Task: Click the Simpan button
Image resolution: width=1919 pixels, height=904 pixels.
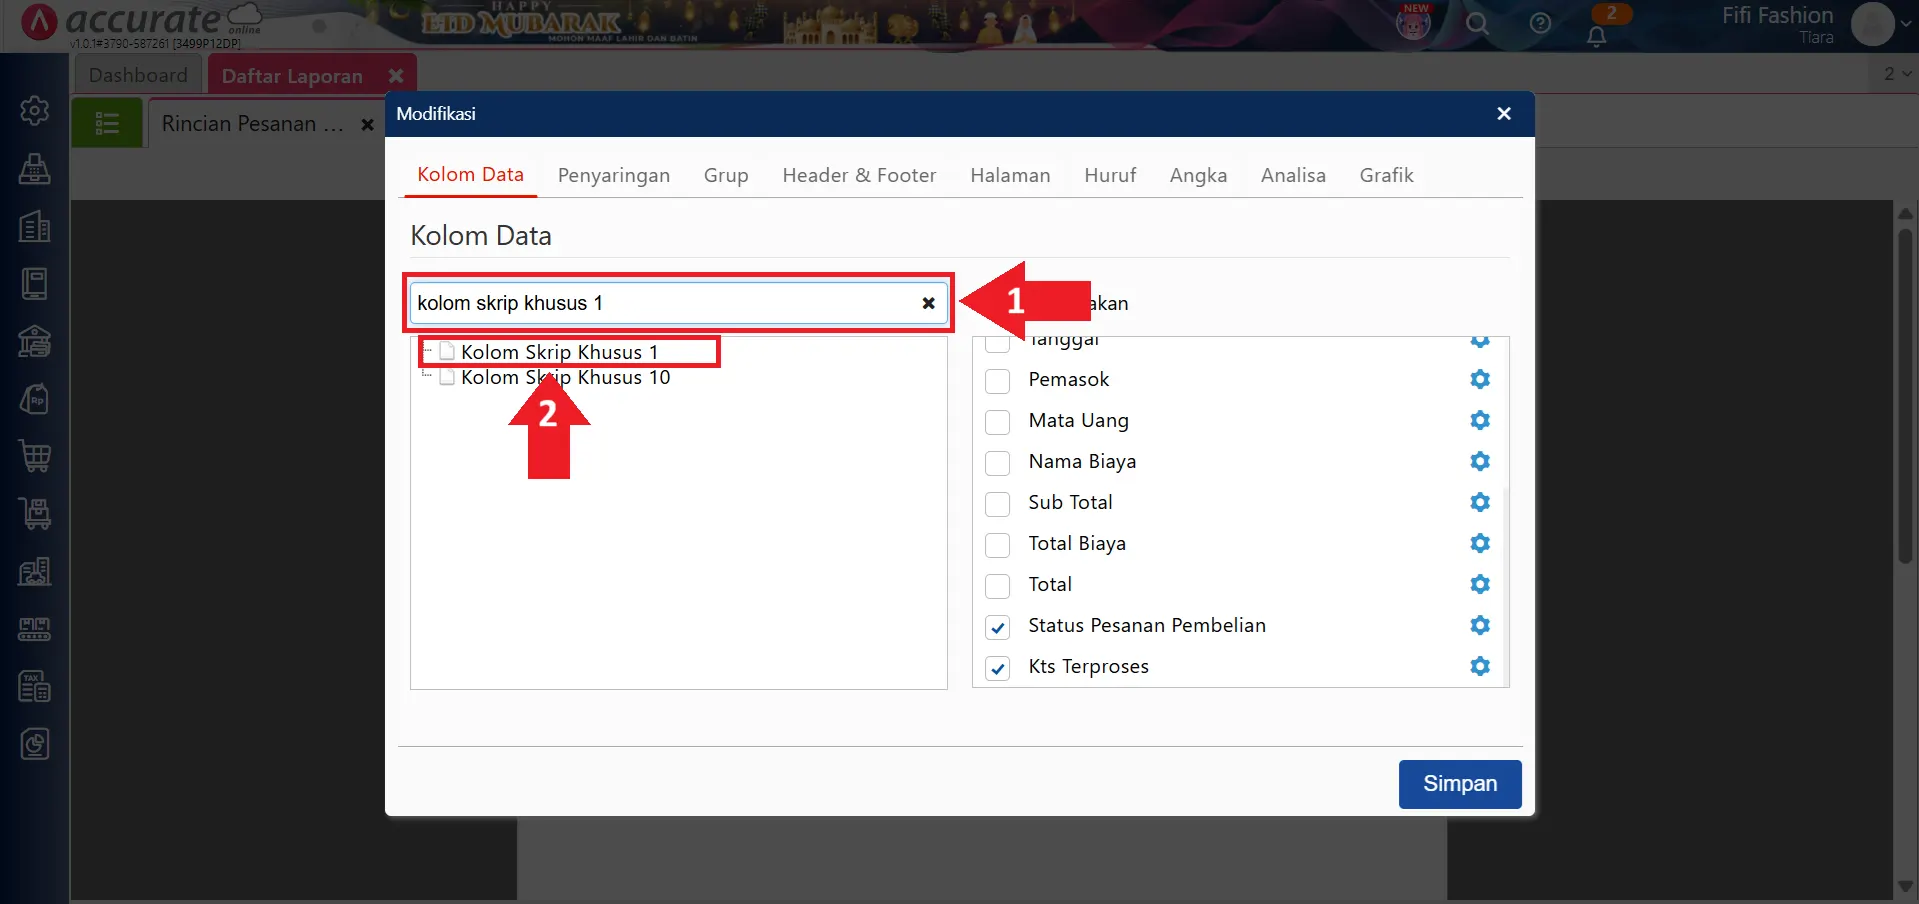Action: [x=1459, y=784]
